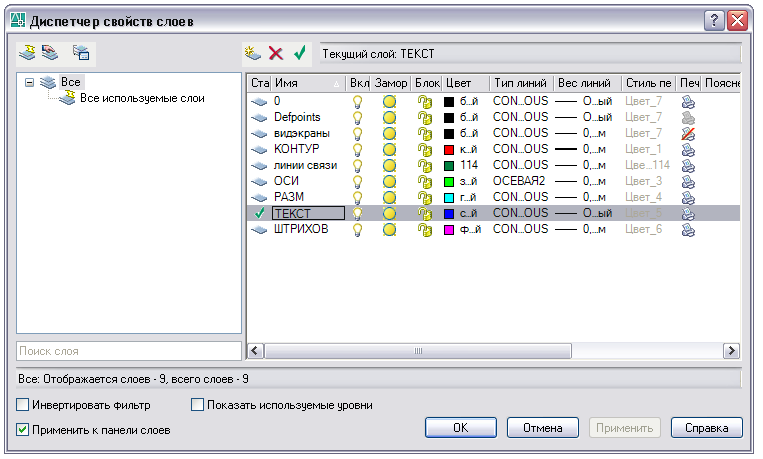
Task: Click the status icon of the ШТРИХОВ row
Action: pos(259,230)
